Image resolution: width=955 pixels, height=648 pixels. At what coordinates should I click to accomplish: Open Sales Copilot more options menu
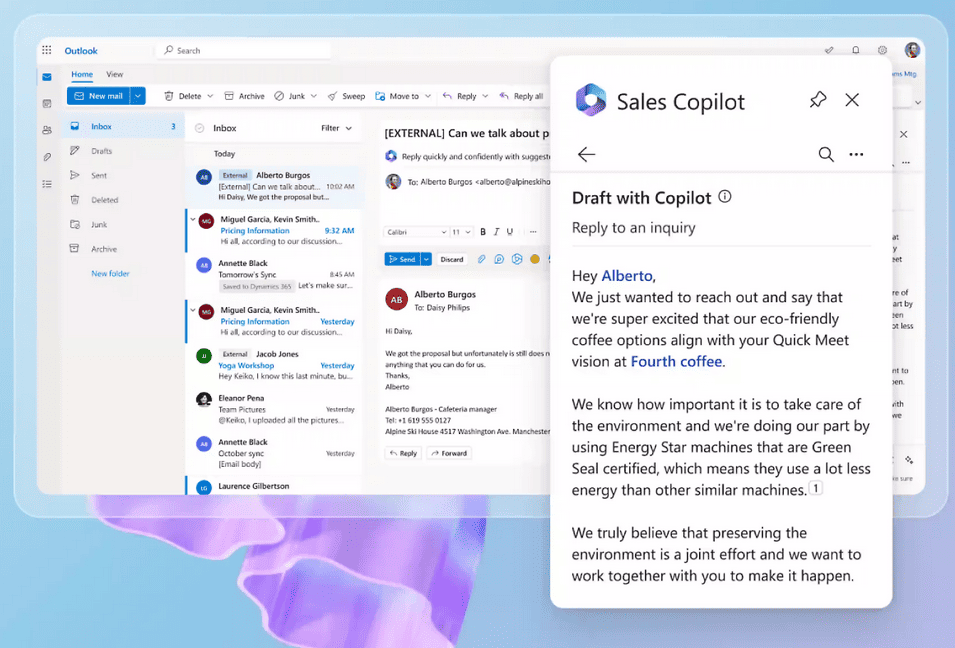point(856,154)
